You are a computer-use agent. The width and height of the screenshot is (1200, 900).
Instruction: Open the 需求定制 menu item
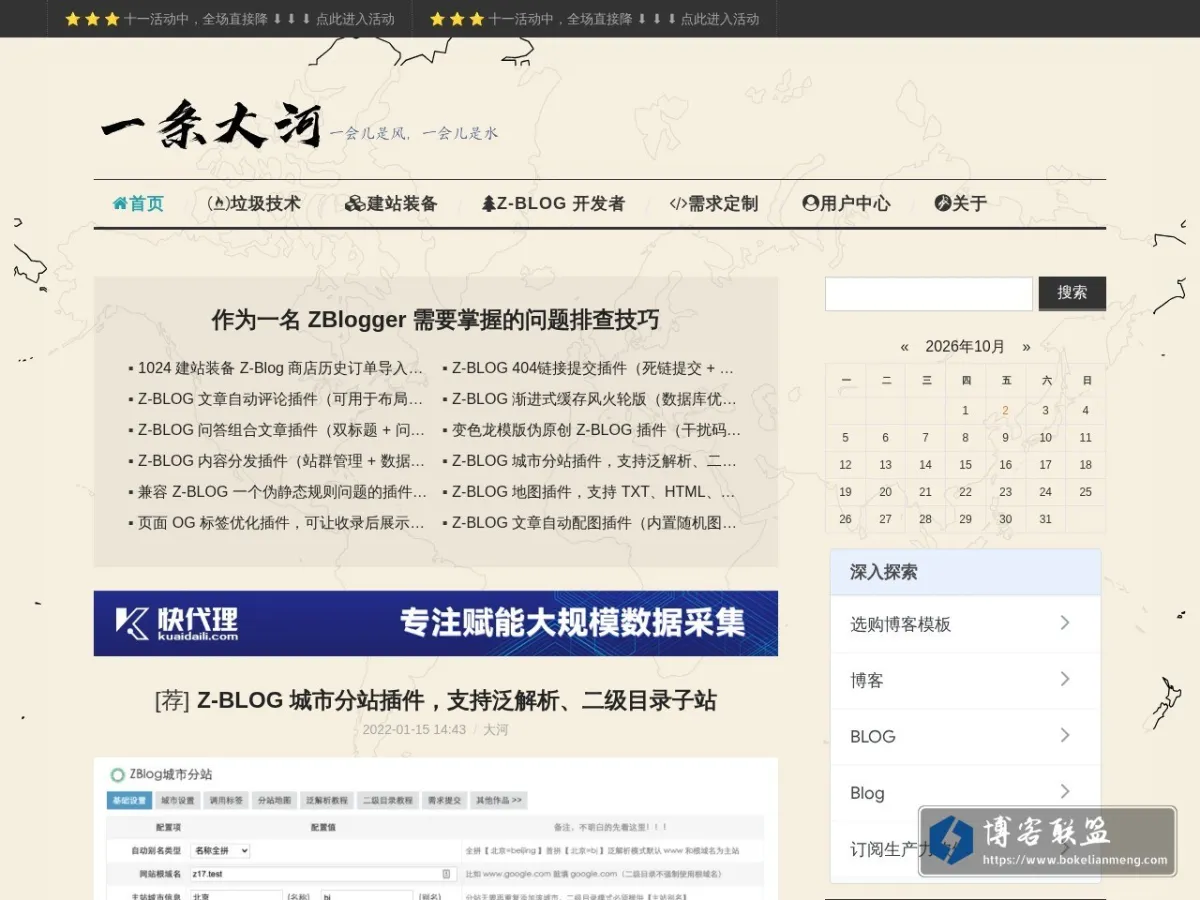(713, 204)
